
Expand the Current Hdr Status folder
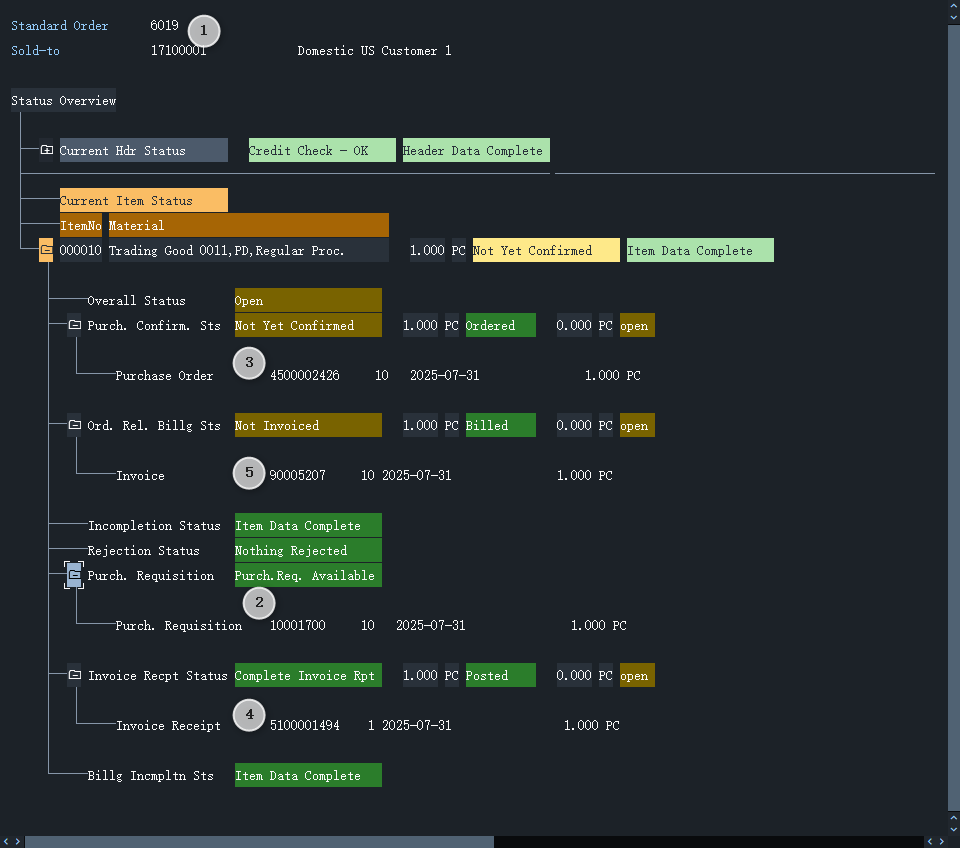click(x=47, y=150)
